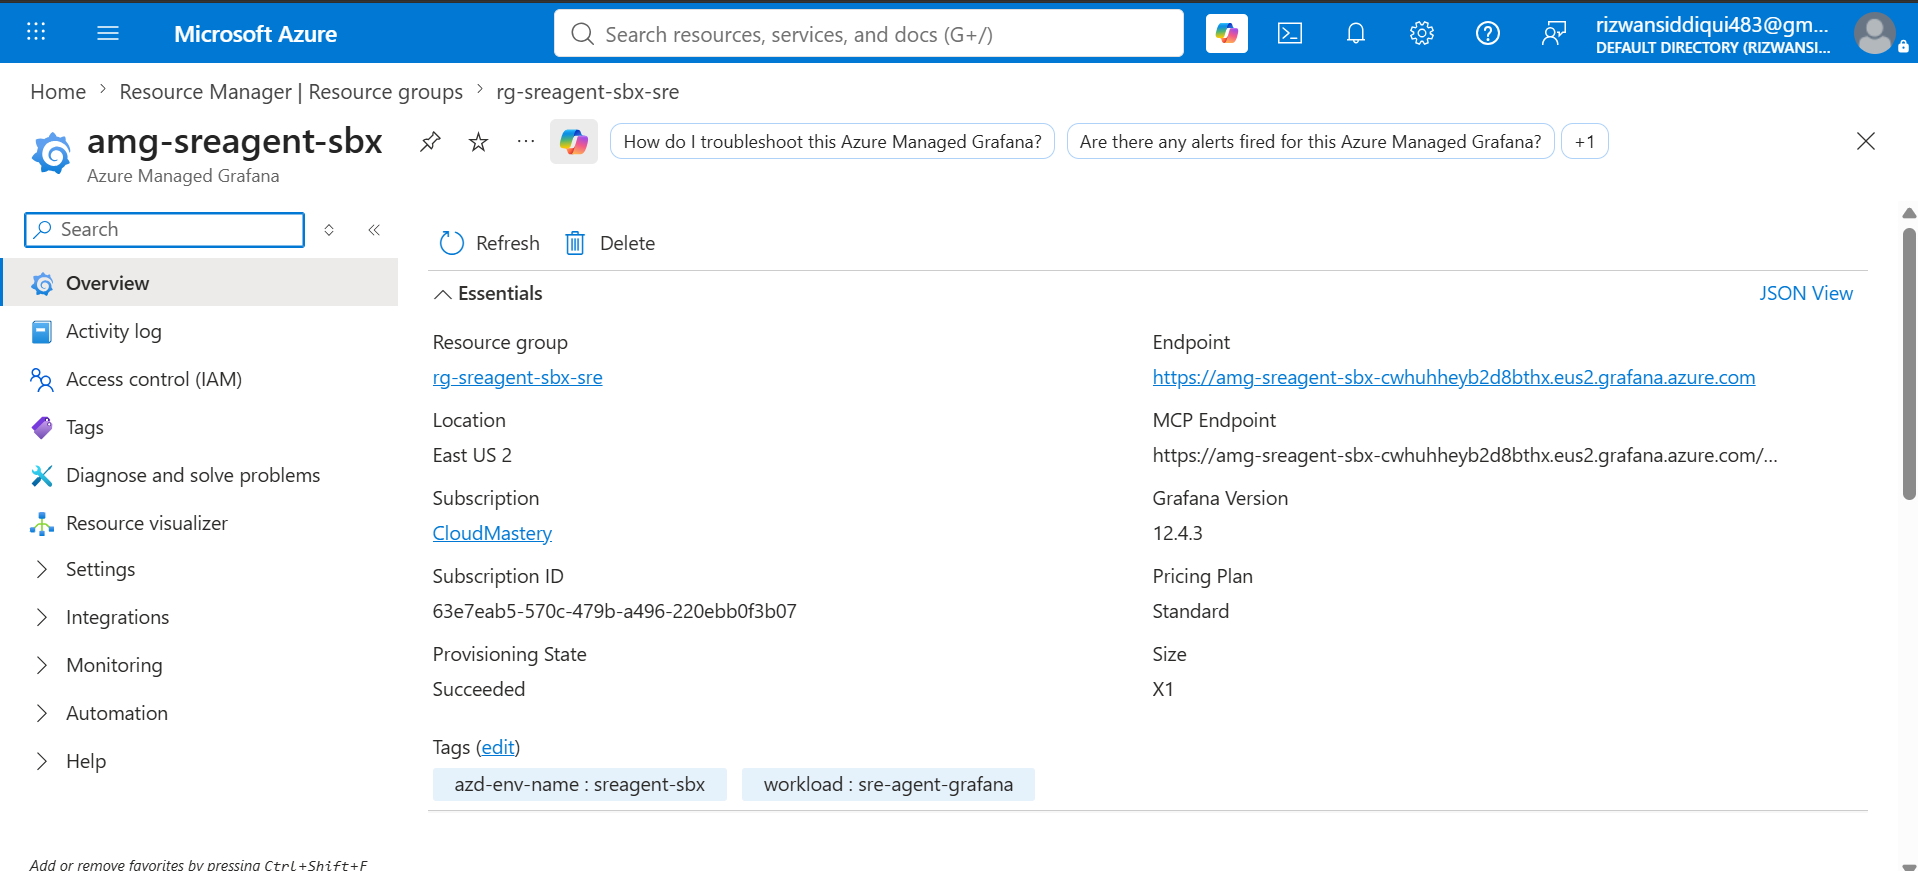1918x871 pixels.
Task: Open Cloud Shell terminal icon
Action: tap(1290, 33)
